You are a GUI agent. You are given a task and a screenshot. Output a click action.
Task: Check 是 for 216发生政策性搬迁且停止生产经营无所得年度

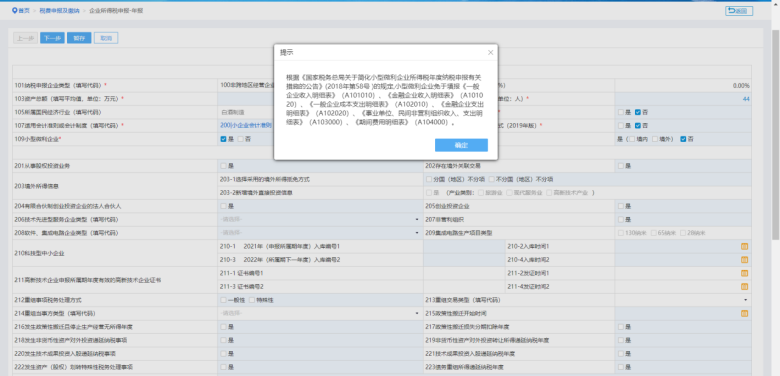click(223, 327)
